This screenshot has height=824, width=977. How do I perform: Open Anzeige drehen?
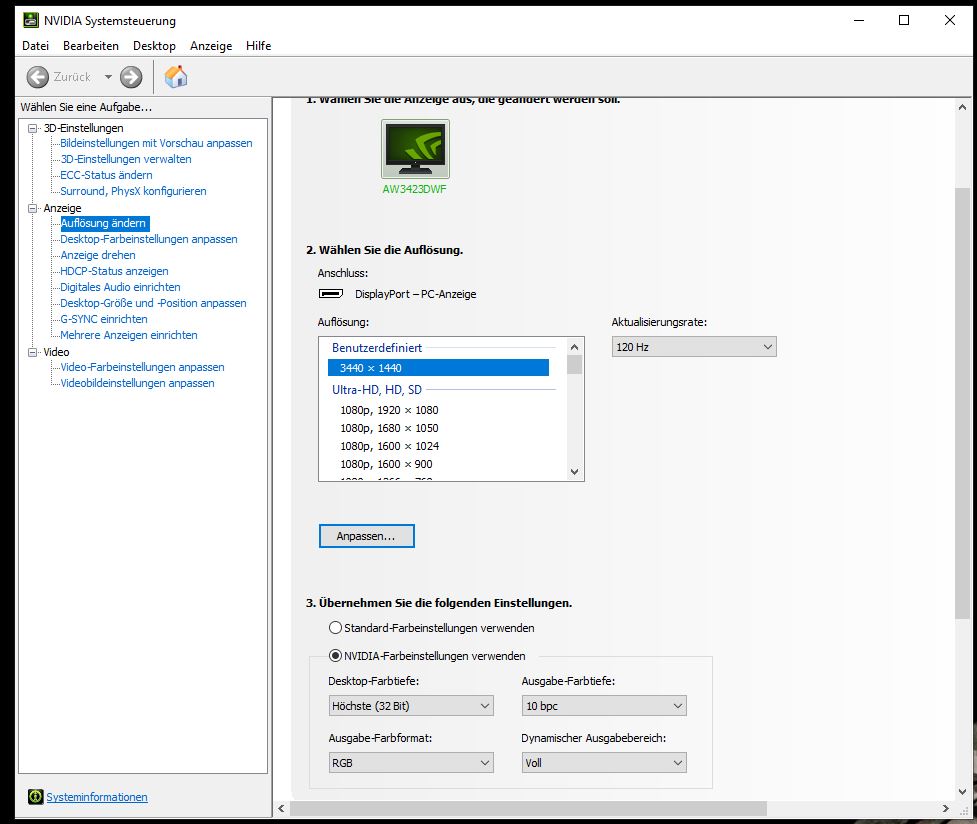(98, 255)
